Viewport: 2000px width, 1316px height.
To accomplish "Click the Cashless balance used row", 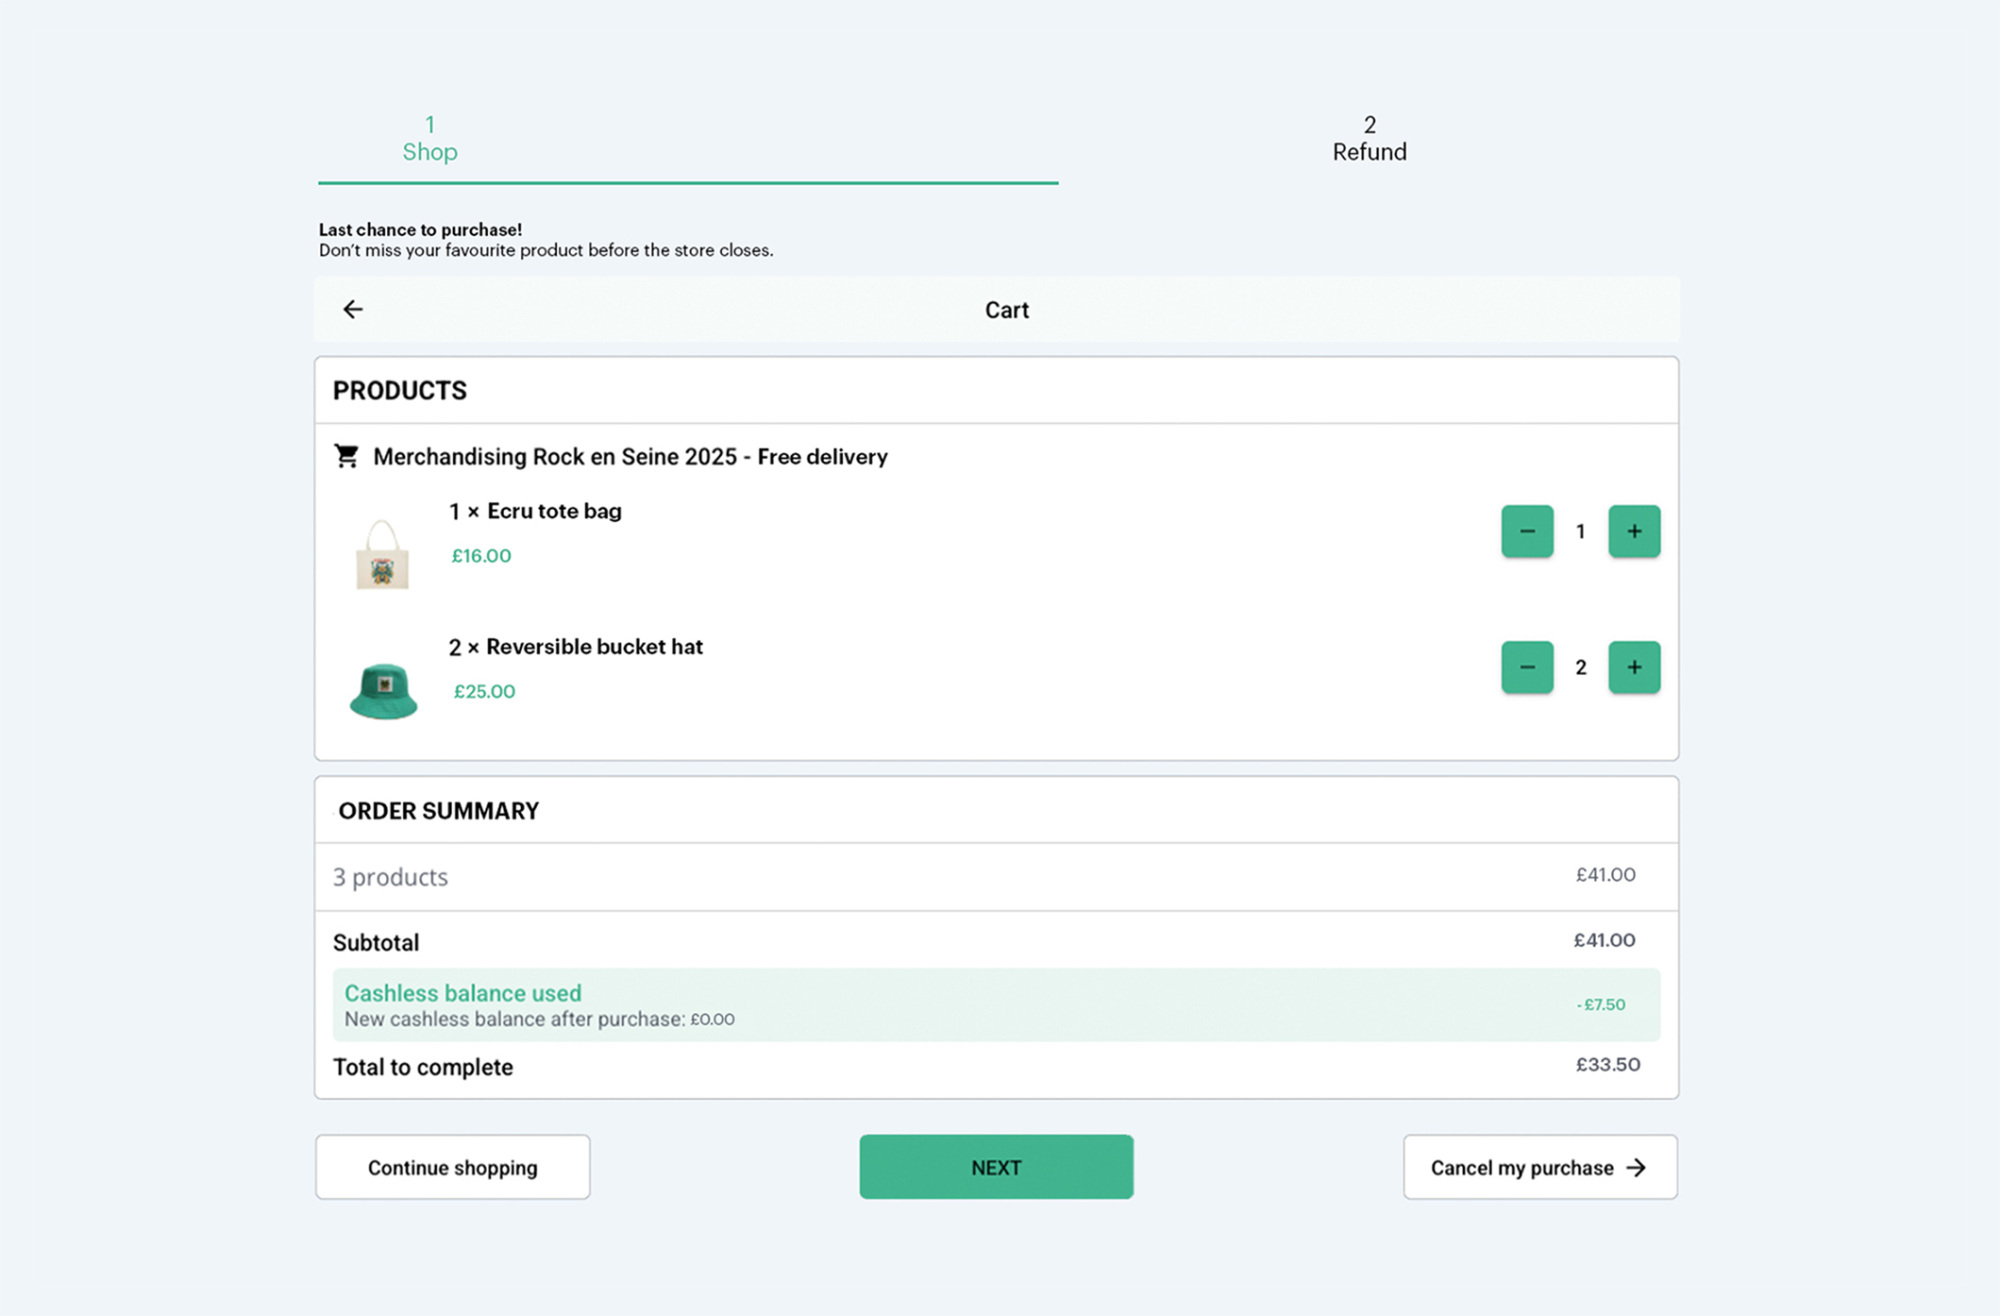I will click(x=995, y=1005).
